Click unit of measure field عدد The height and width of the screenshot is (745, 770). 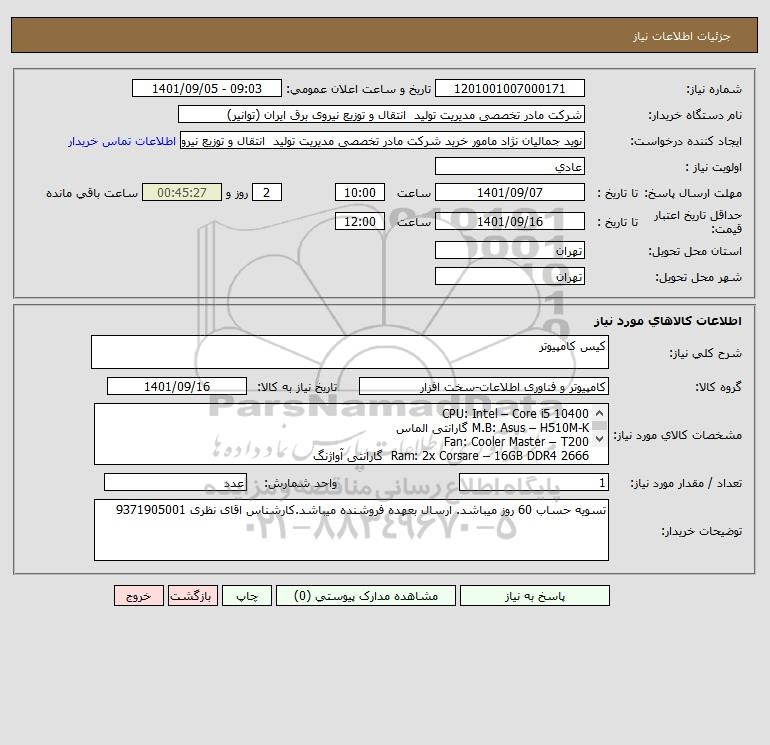tap(175, 483)
